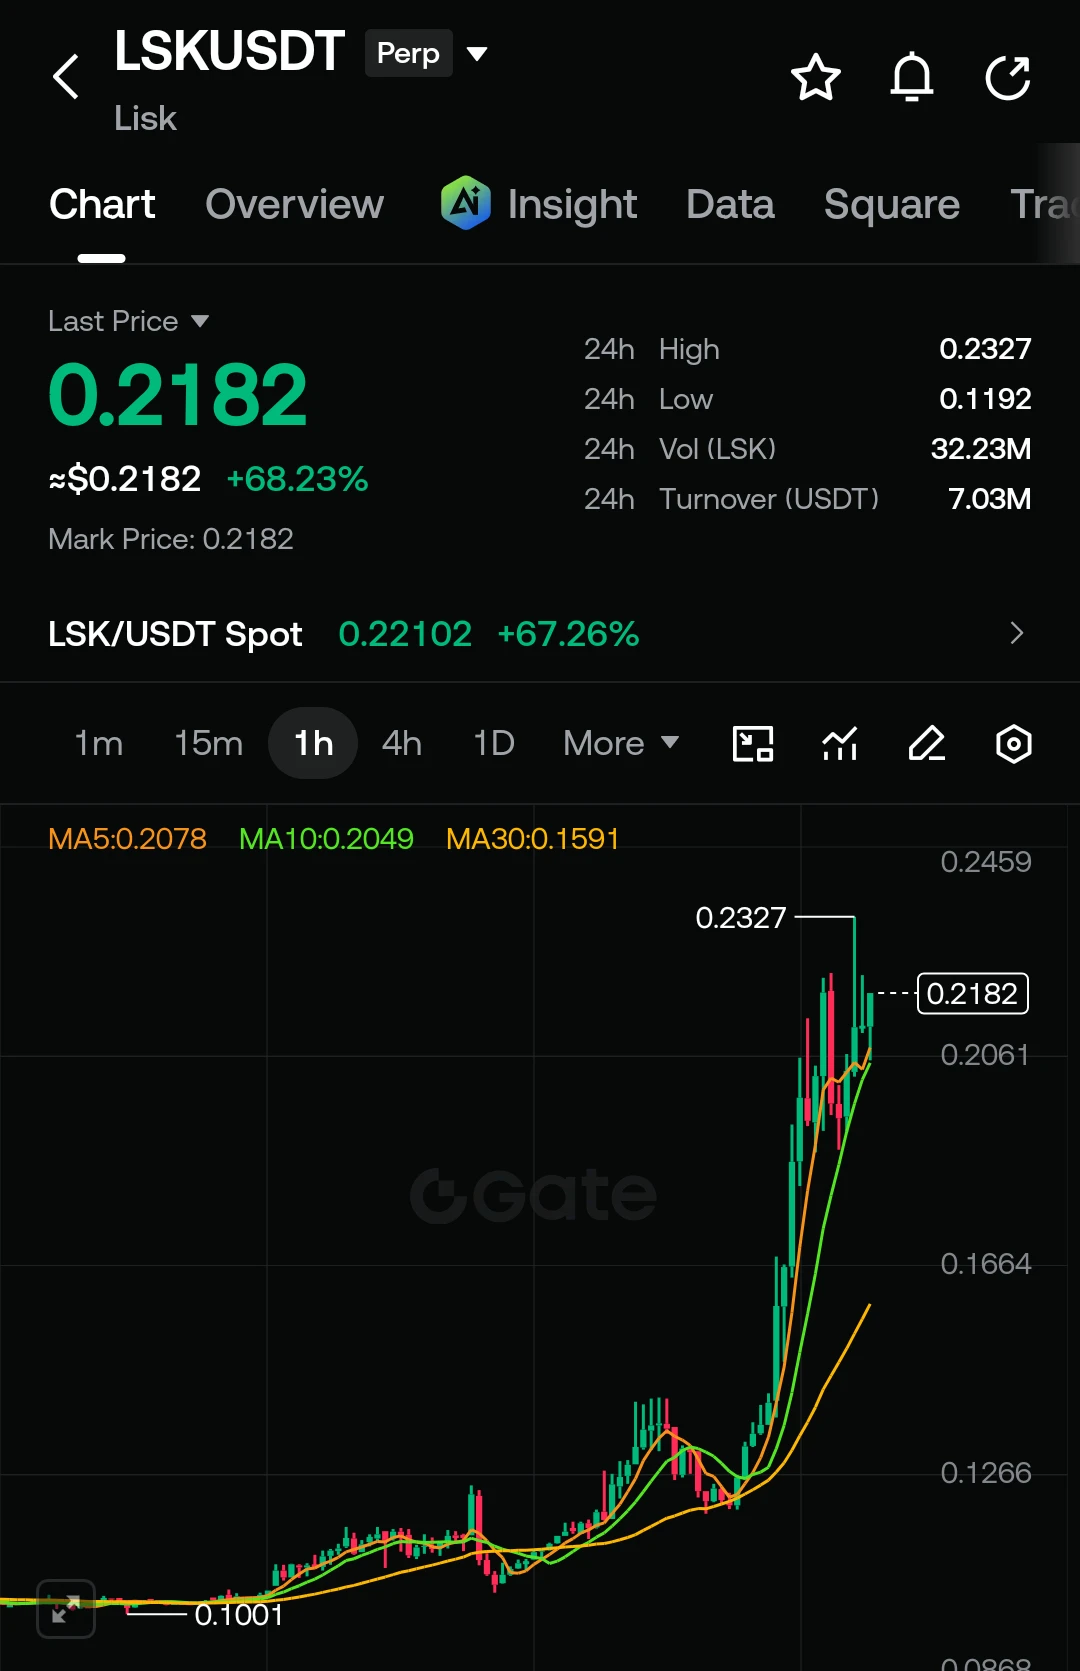Screen dimensions: 1080x1671
Task: Select the 1D timeframe
Action: click(493, 743)
